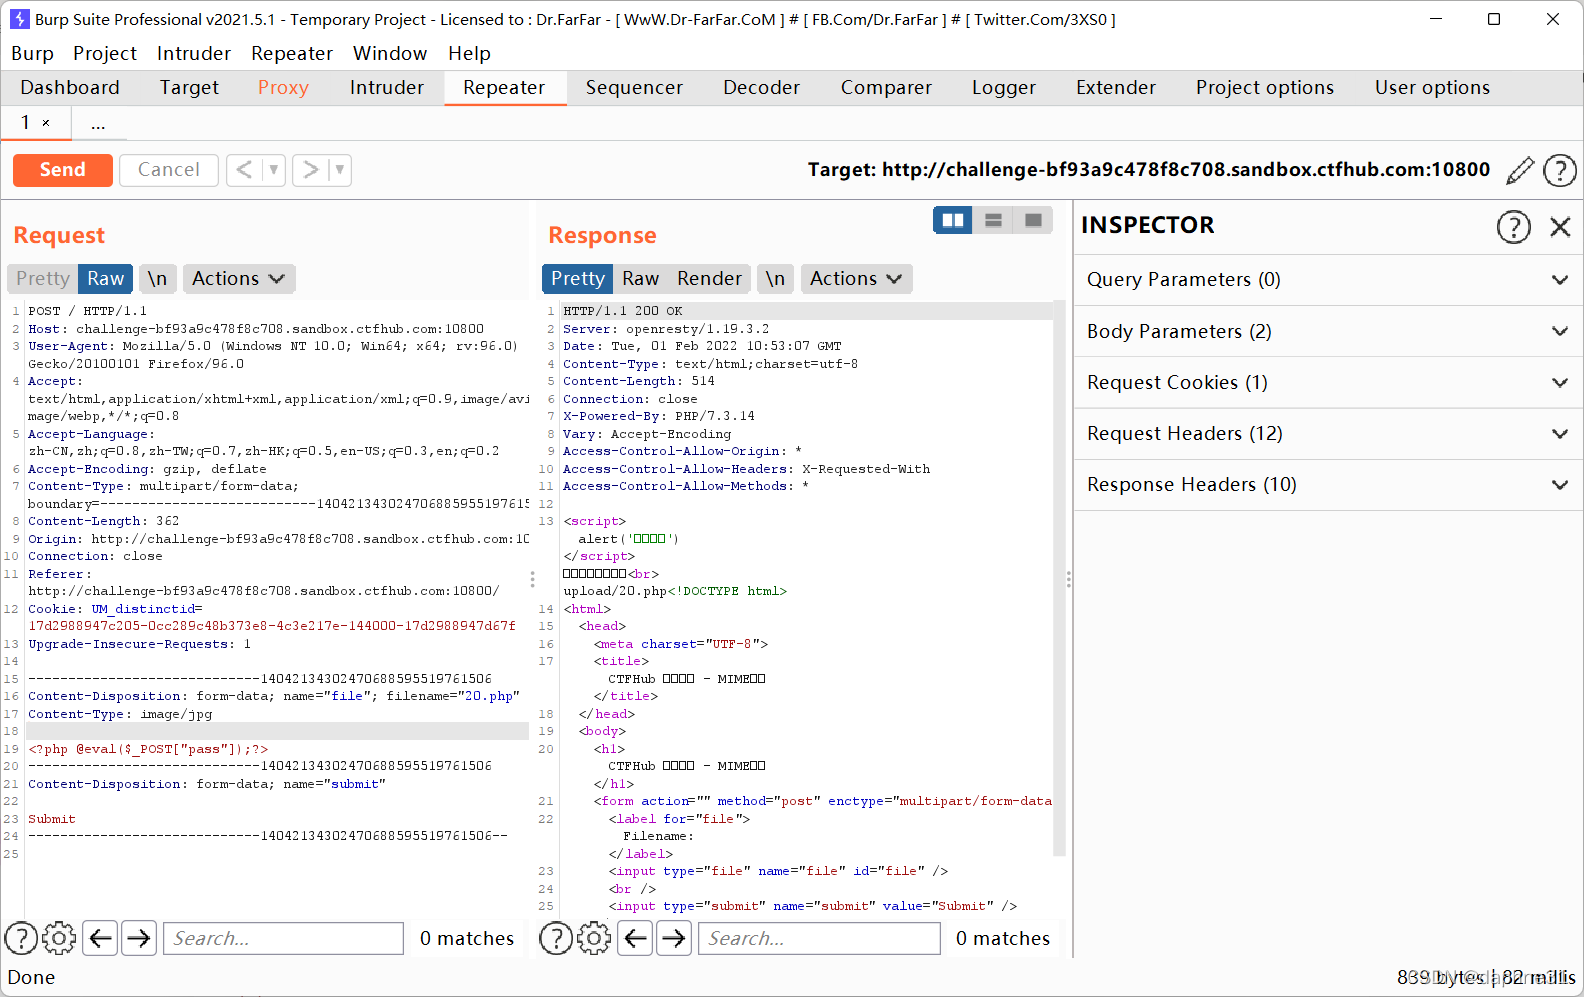This screenshot has height=997, width=1584.
Task: Jump to next request search match
Action: [x=139, y=938]
